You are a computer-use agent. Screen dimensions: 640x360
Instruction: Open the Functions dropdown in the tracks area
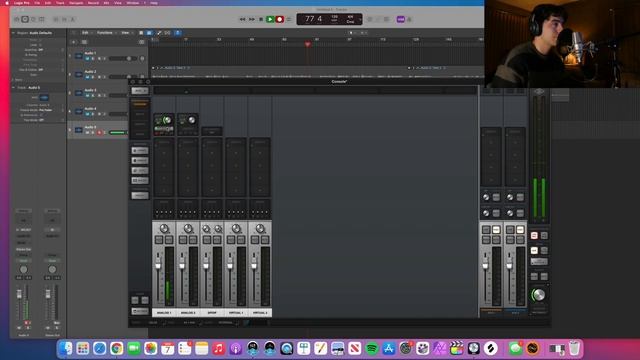106,33
